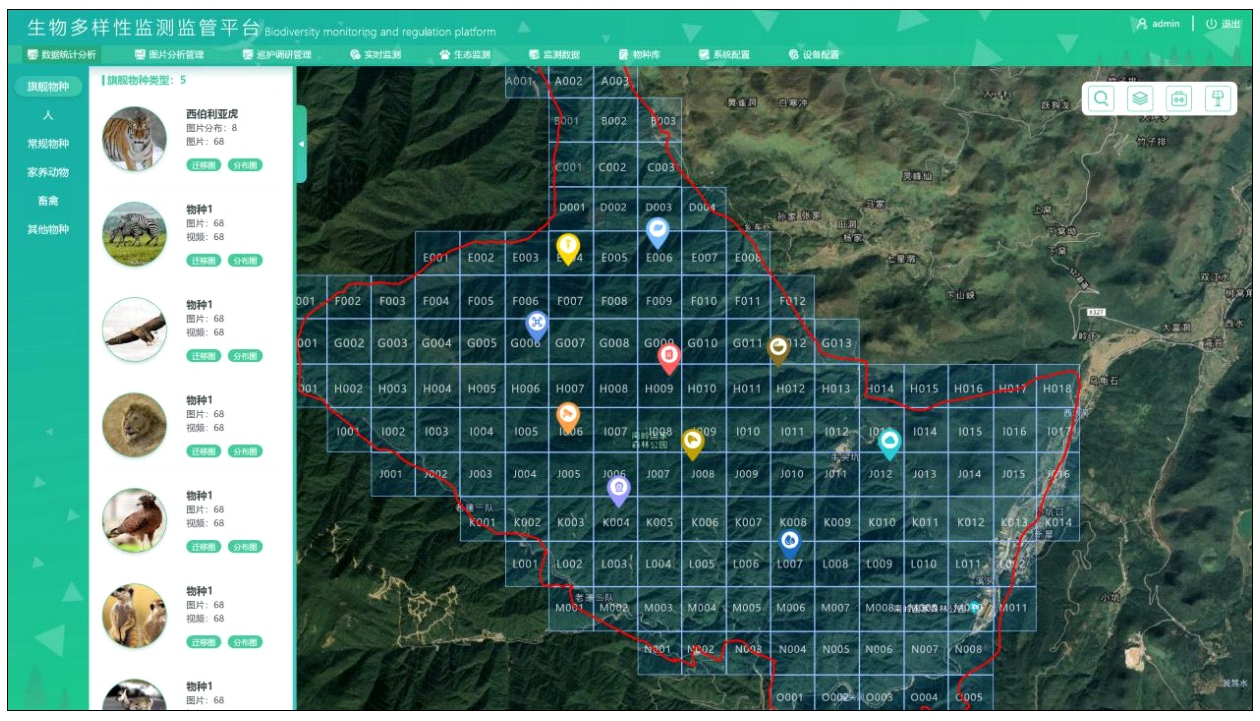The image size is (1260, 721).
Task: Open the map layers icon
Action: (x=1140, y=99)
